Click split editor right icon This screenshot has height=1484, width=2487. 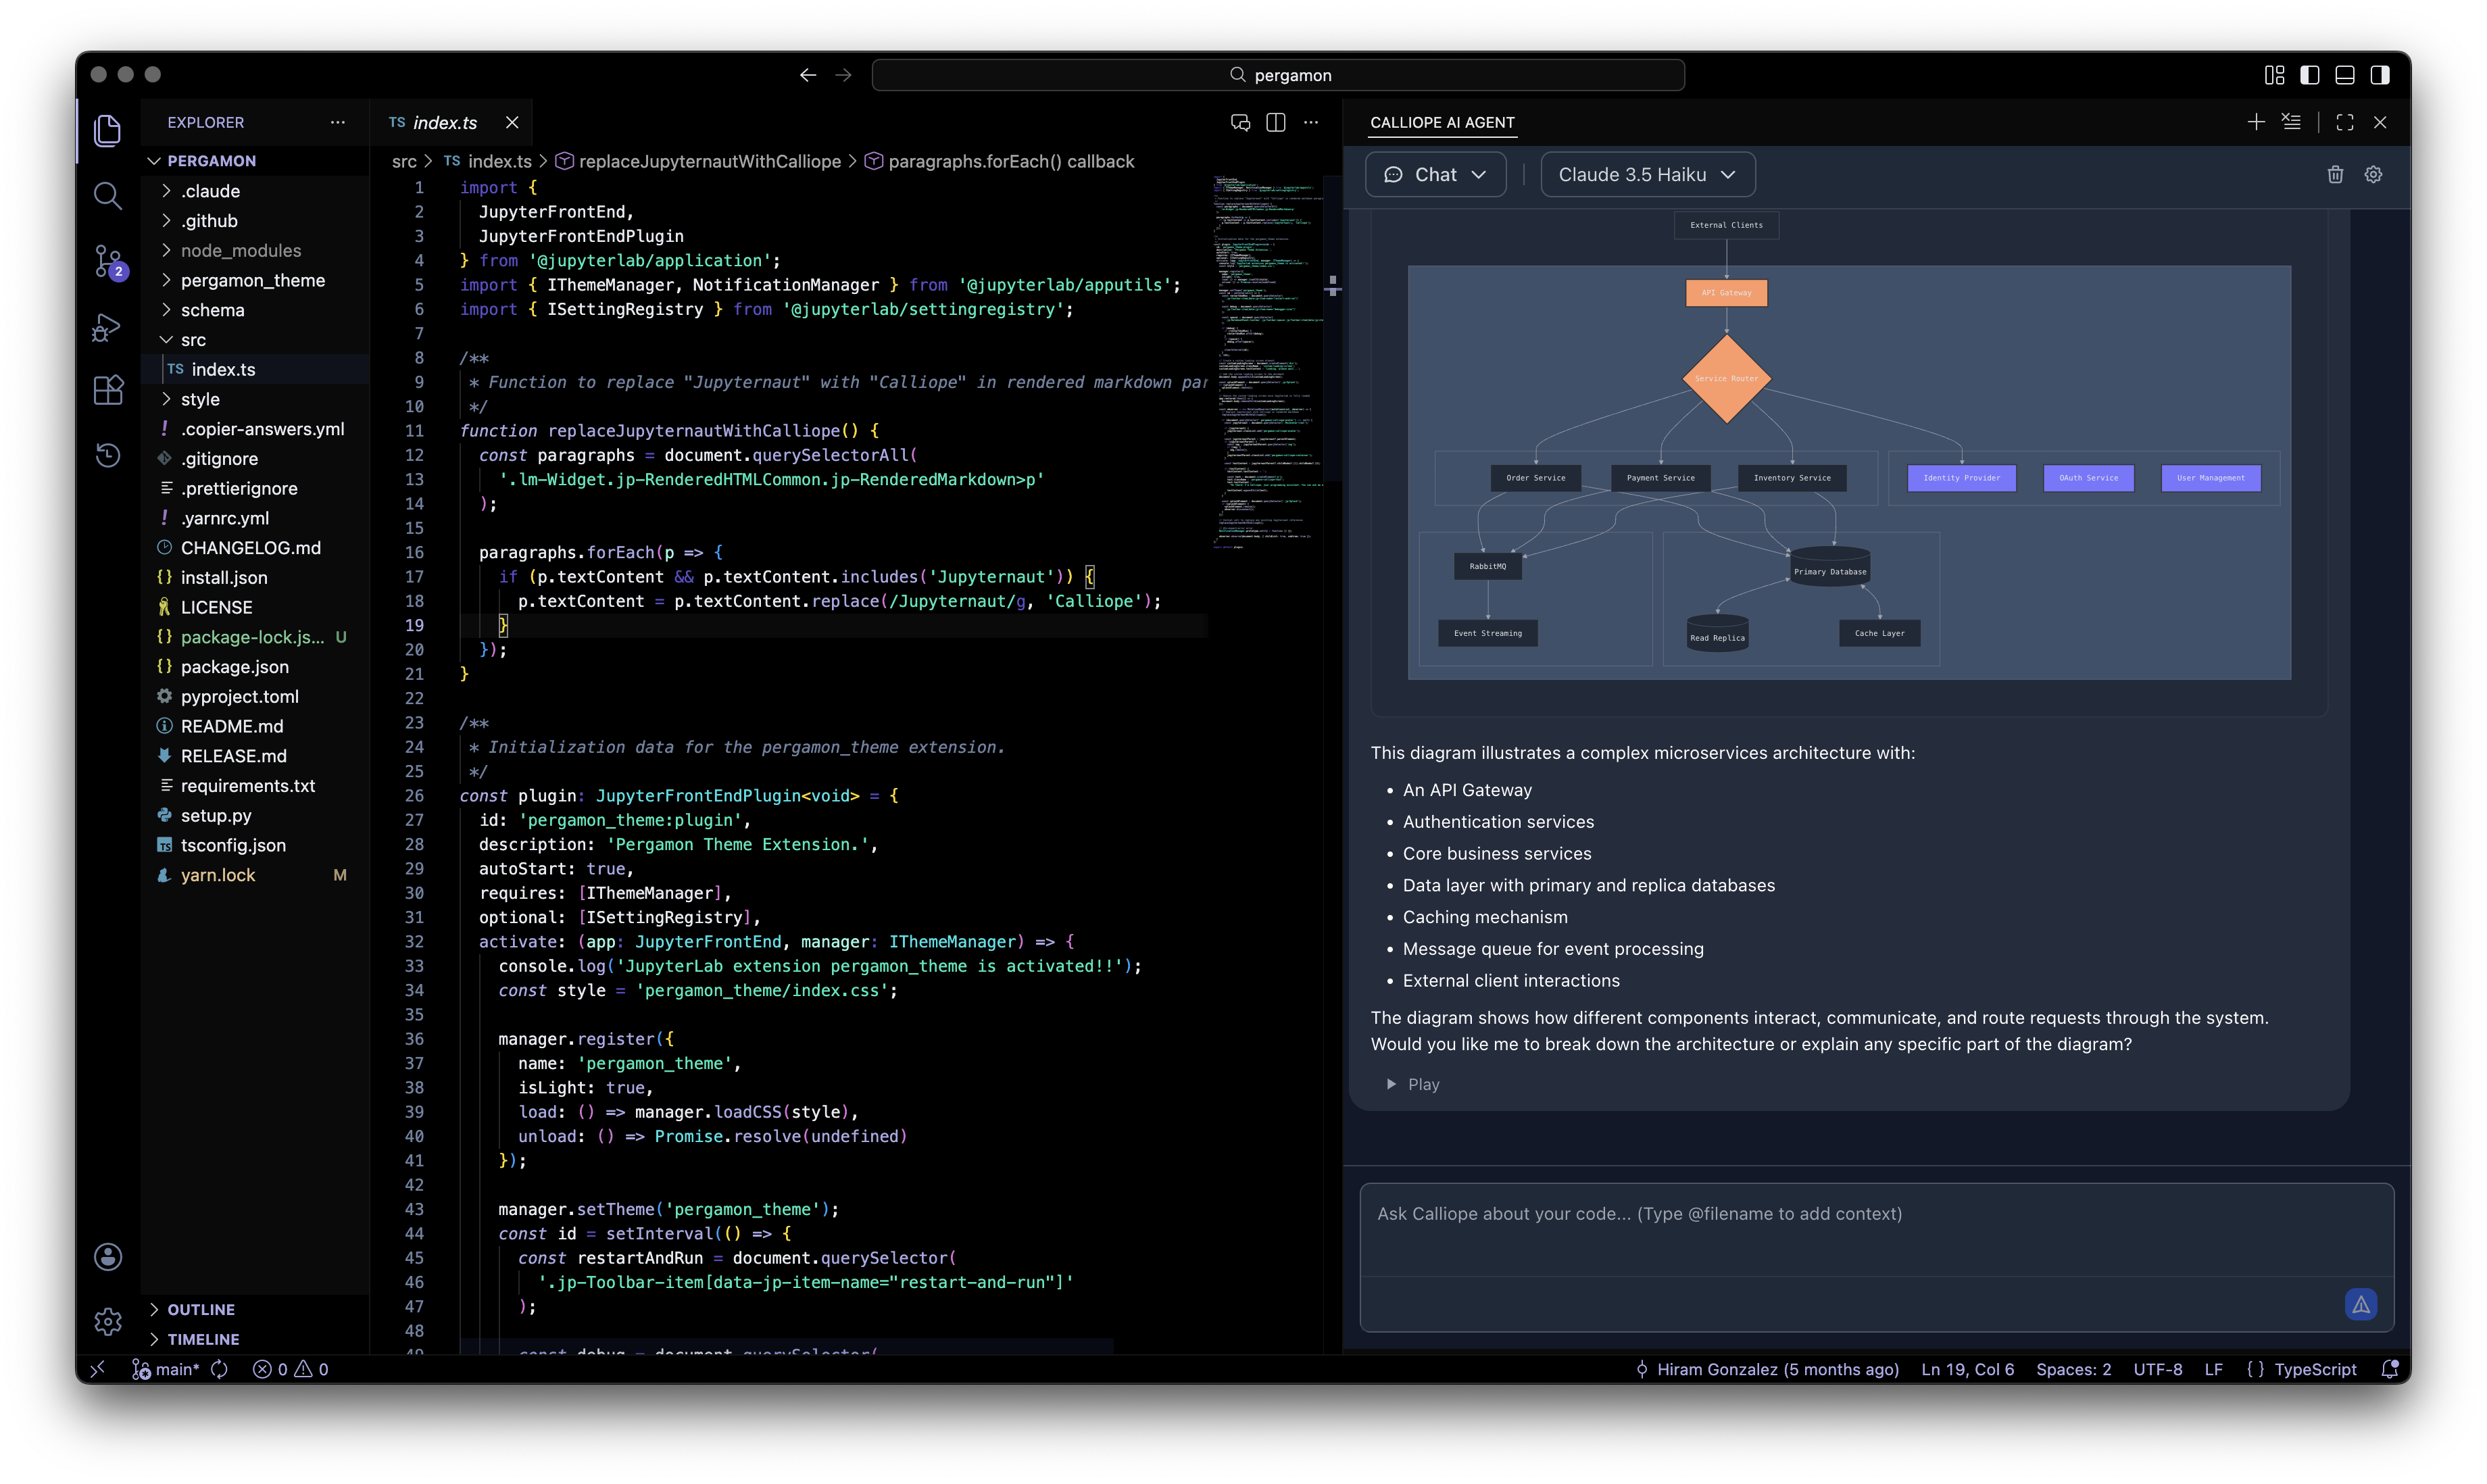coord(1275,122)
